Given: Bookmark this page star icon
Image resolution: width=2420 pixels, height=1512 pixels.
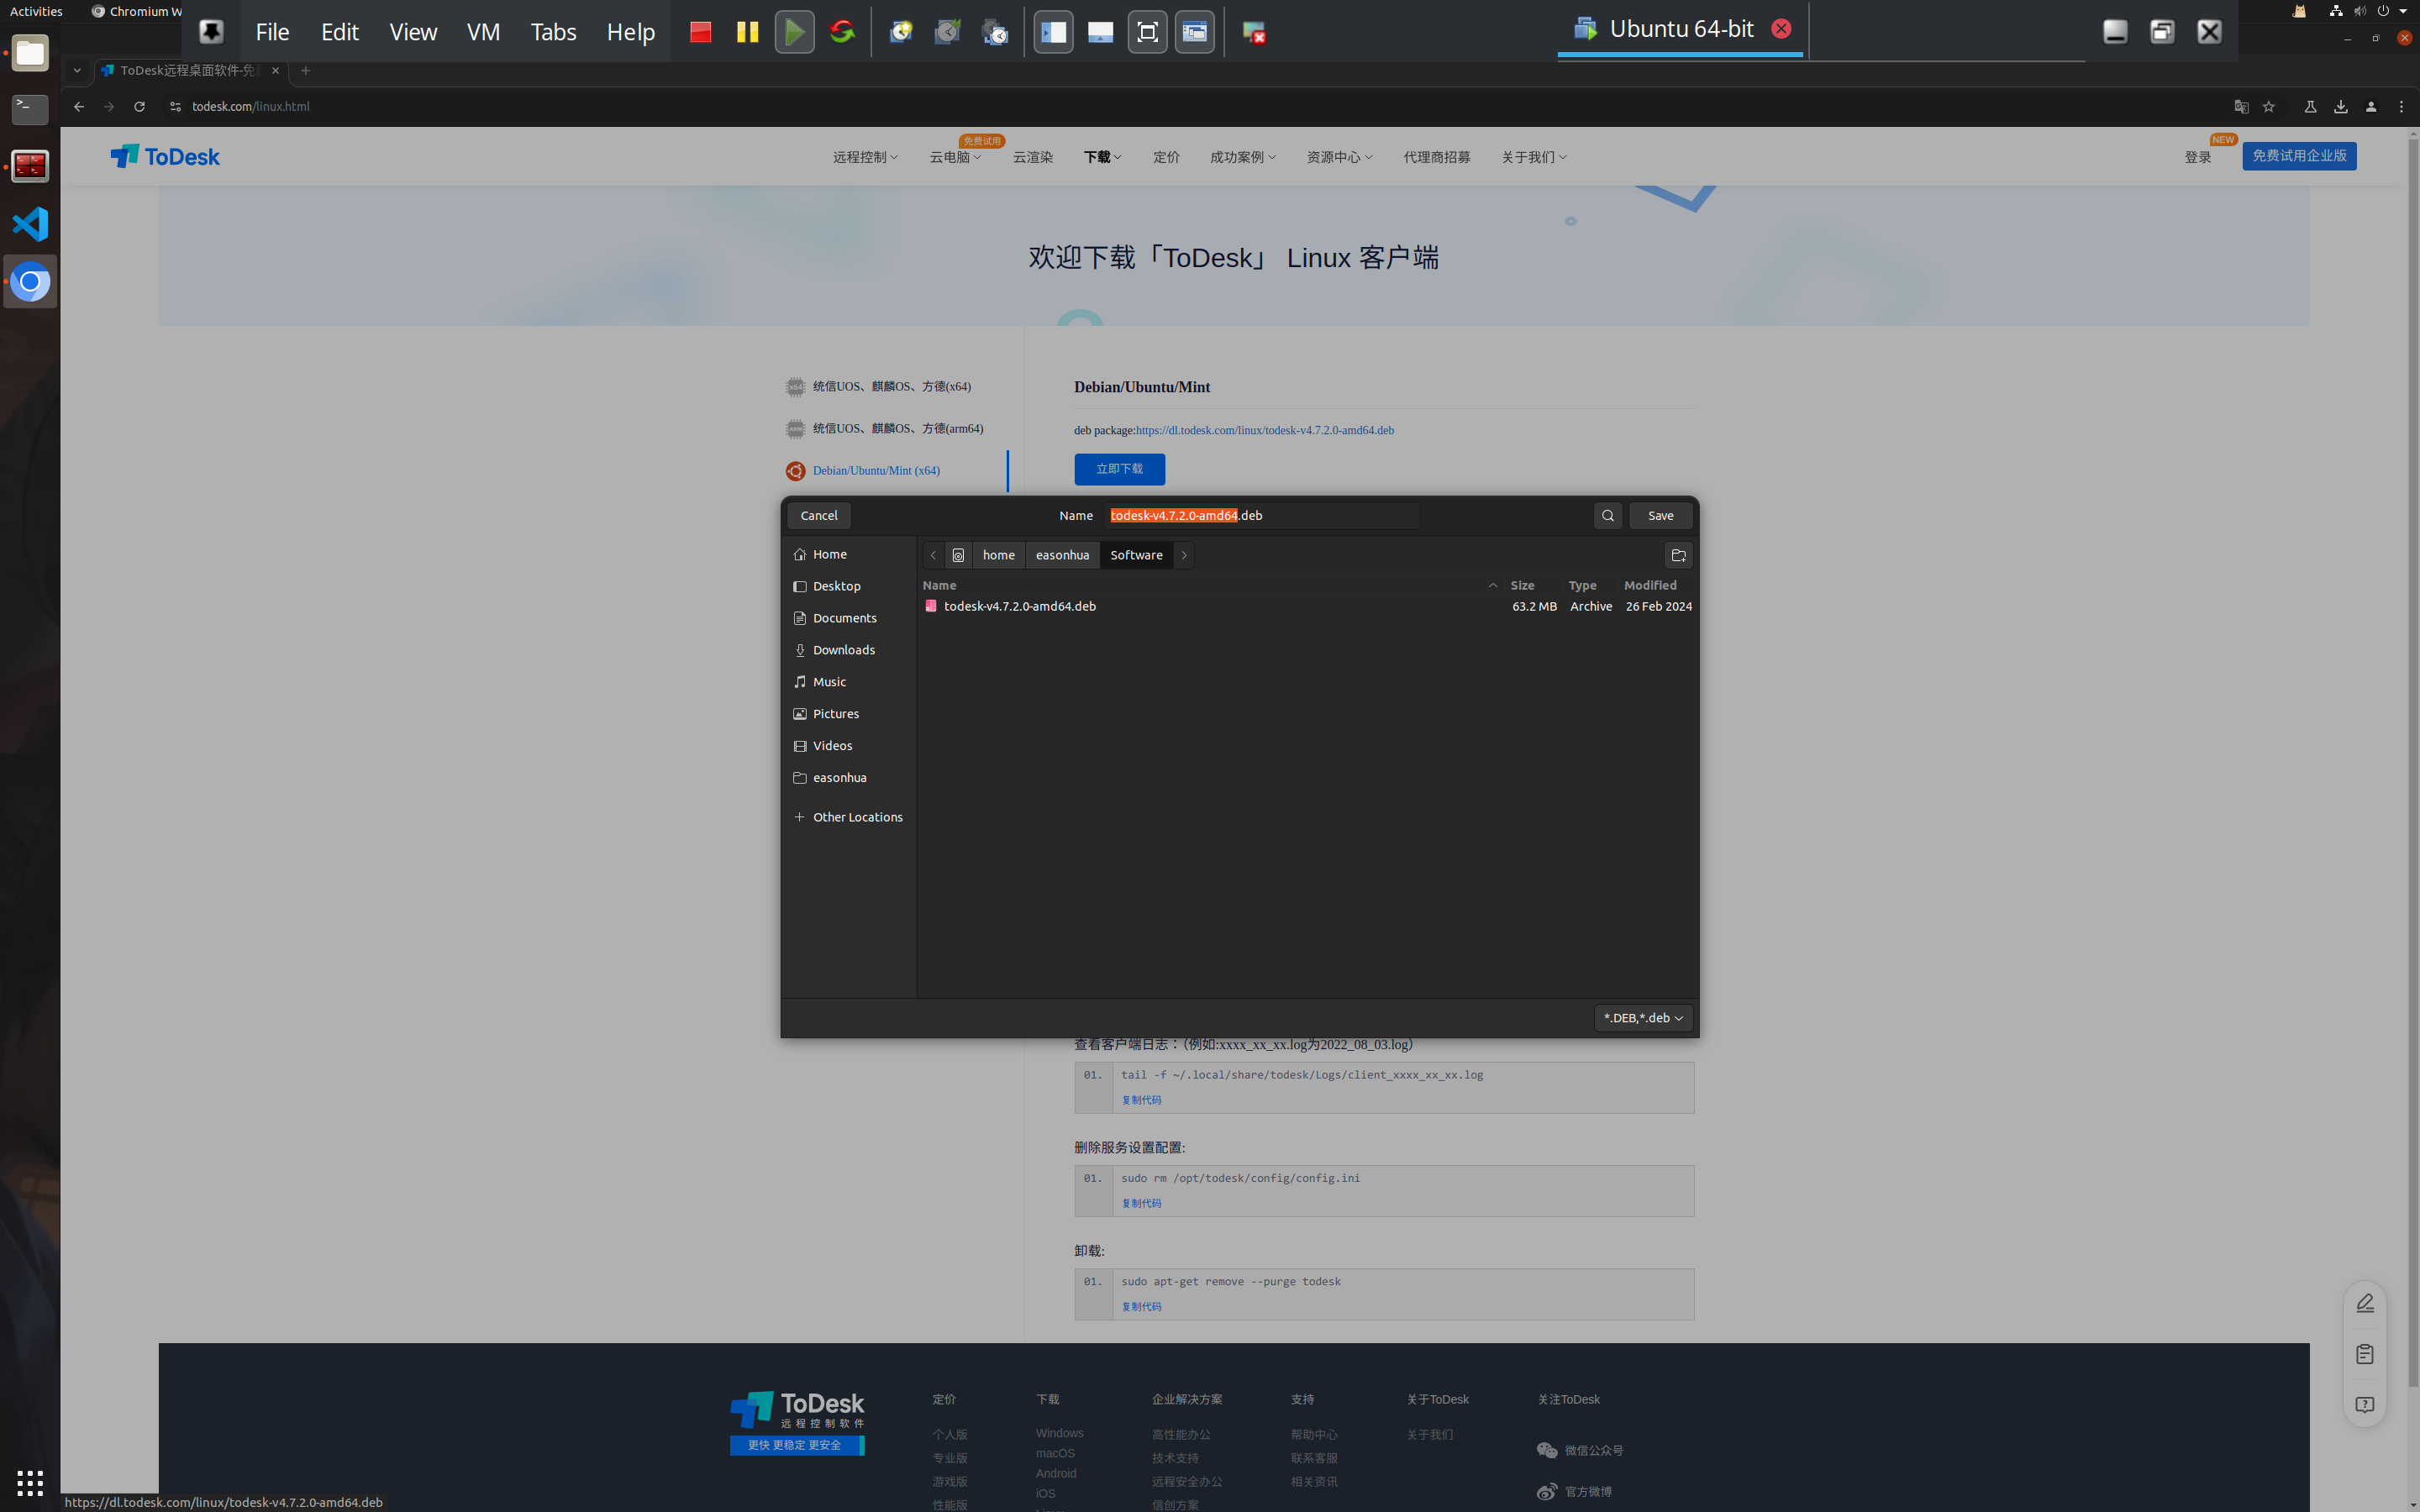Looking at the screenshot, I should point(2269,106).
